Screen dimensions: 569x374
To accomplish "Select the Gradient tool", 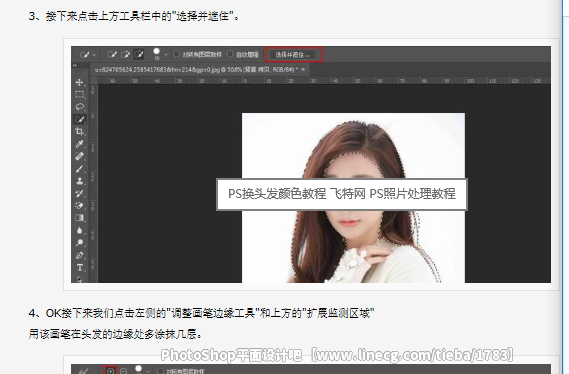I will (79, 218).
